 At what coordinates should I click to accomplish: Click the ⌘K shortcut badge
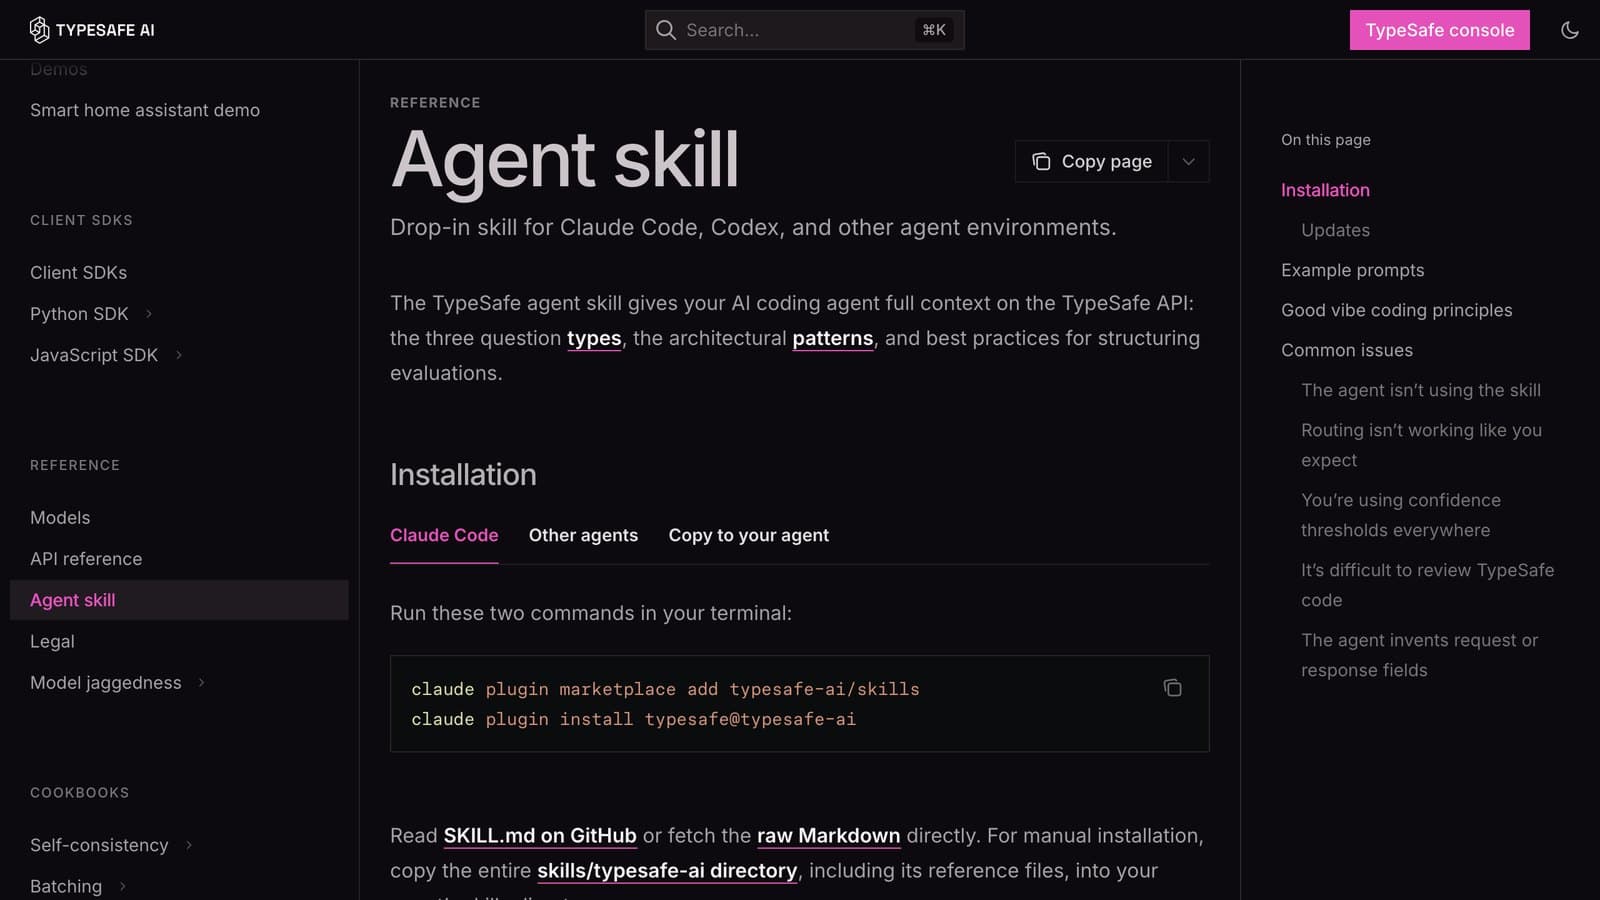tap(934, 30)
